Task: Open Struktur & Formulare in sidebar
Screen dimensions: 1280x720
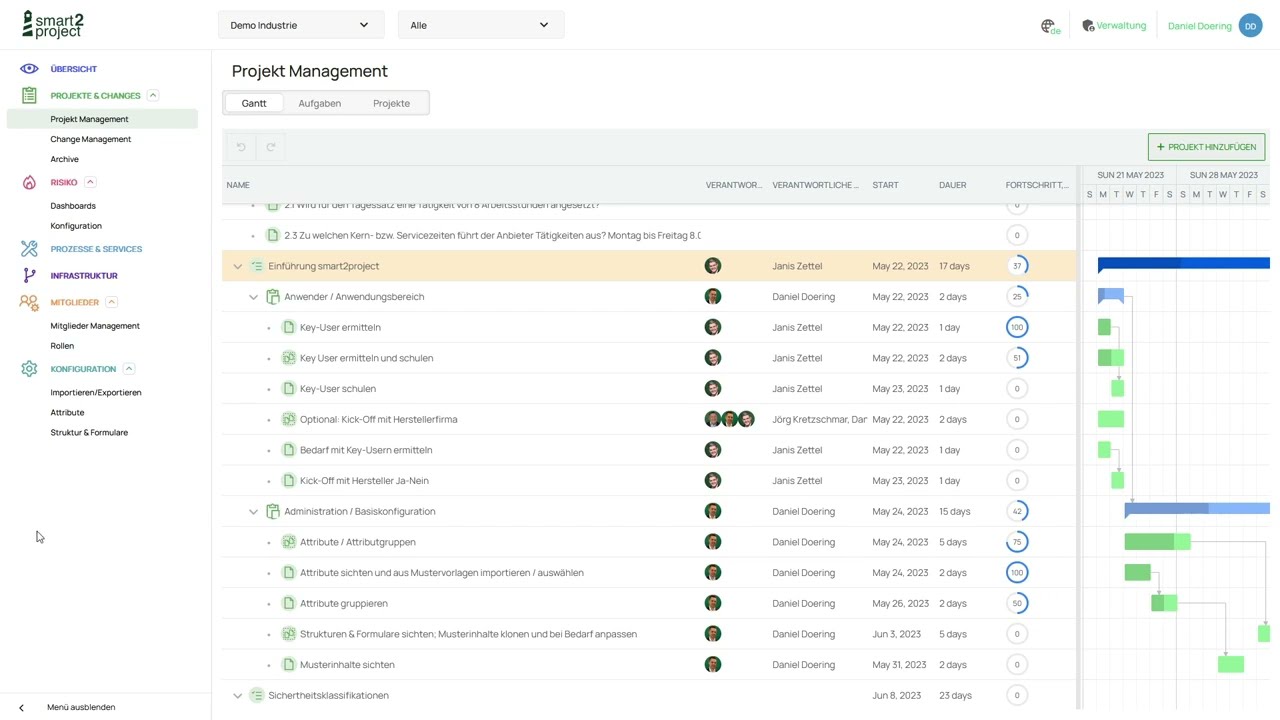Action: (89, 433)
